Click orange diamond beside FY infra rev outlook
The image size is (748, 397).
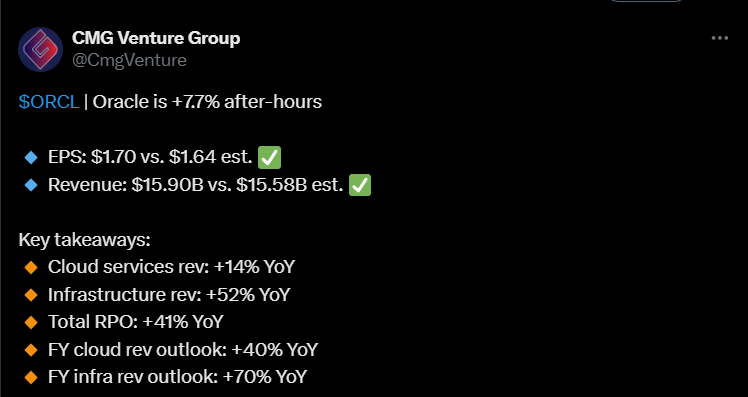(x=31, y=377)
